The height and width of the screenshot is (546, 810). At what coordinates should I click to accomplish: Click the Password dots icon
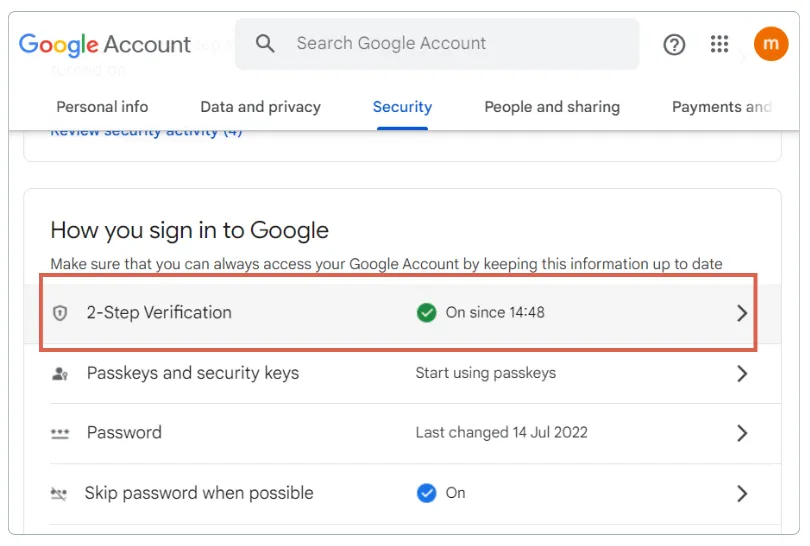pyautogui.click(x=60, y=434)
